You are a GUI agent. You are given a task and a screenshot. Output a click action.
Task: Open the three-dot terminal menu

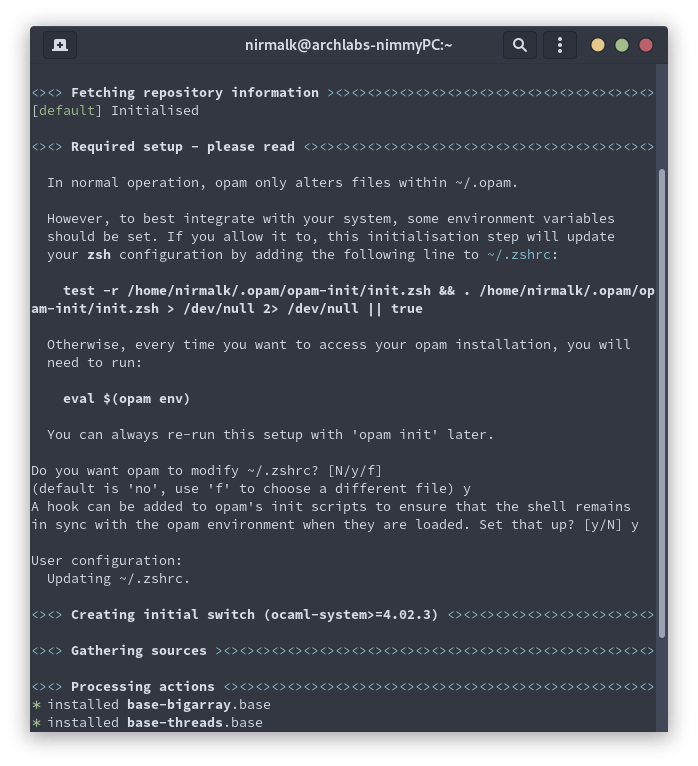click(x=560, y=45)
